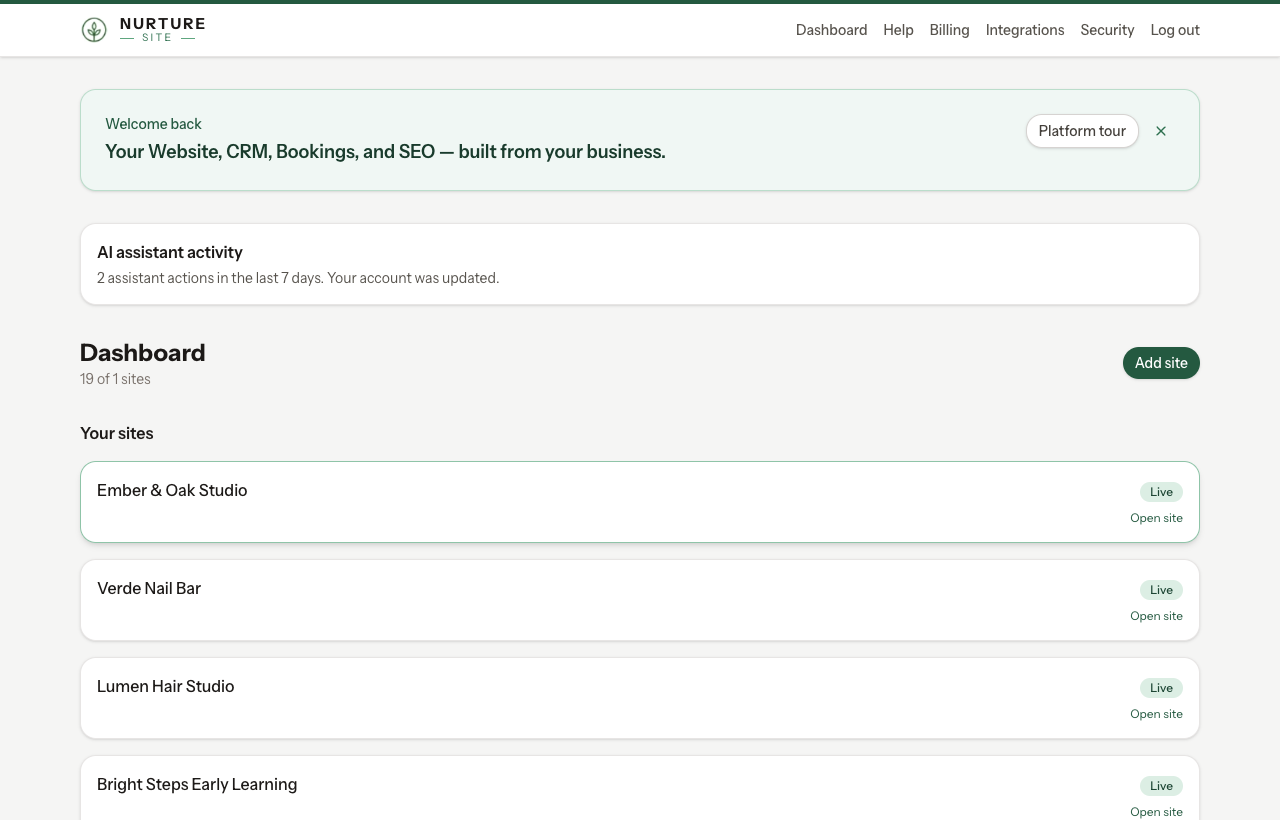1280x820 pixels.
Task: Click the banner headline about Website, CRM, Bookings
Action: click(x=385, y=152)
